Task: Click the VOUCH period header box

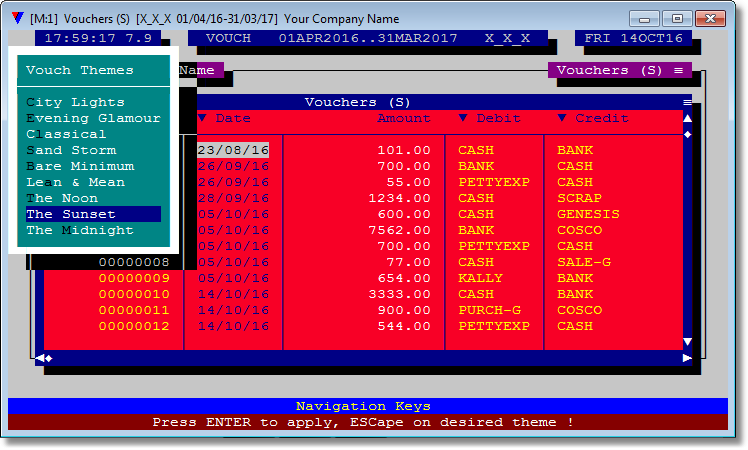Action: tap(368, 38)
